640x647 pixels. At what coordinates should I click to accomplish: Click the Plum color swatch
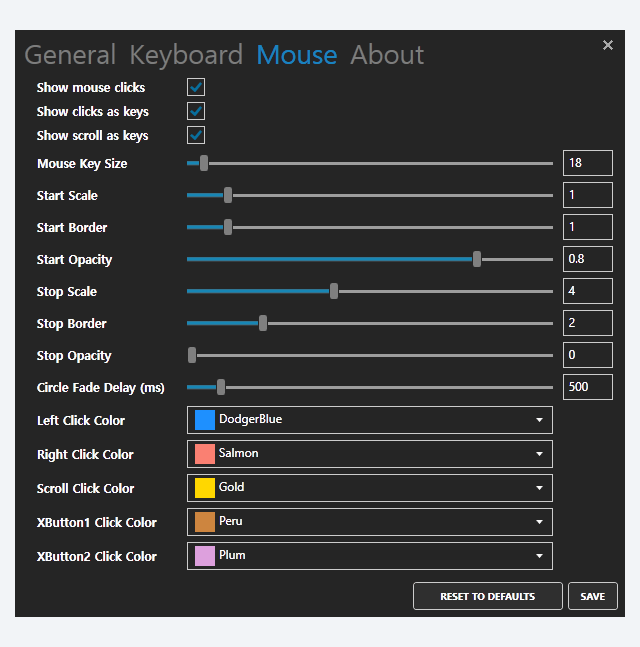tap(205, 556)
